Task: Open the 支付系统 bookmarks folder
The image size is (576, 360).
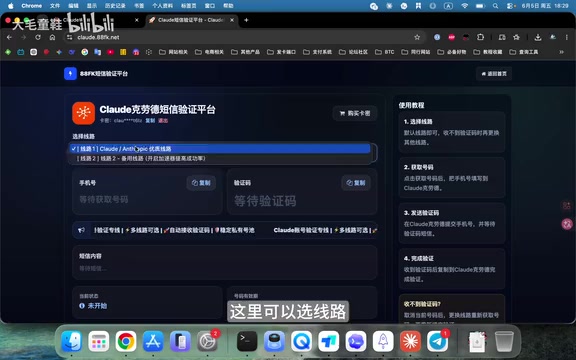Action: tap(317, 52)
